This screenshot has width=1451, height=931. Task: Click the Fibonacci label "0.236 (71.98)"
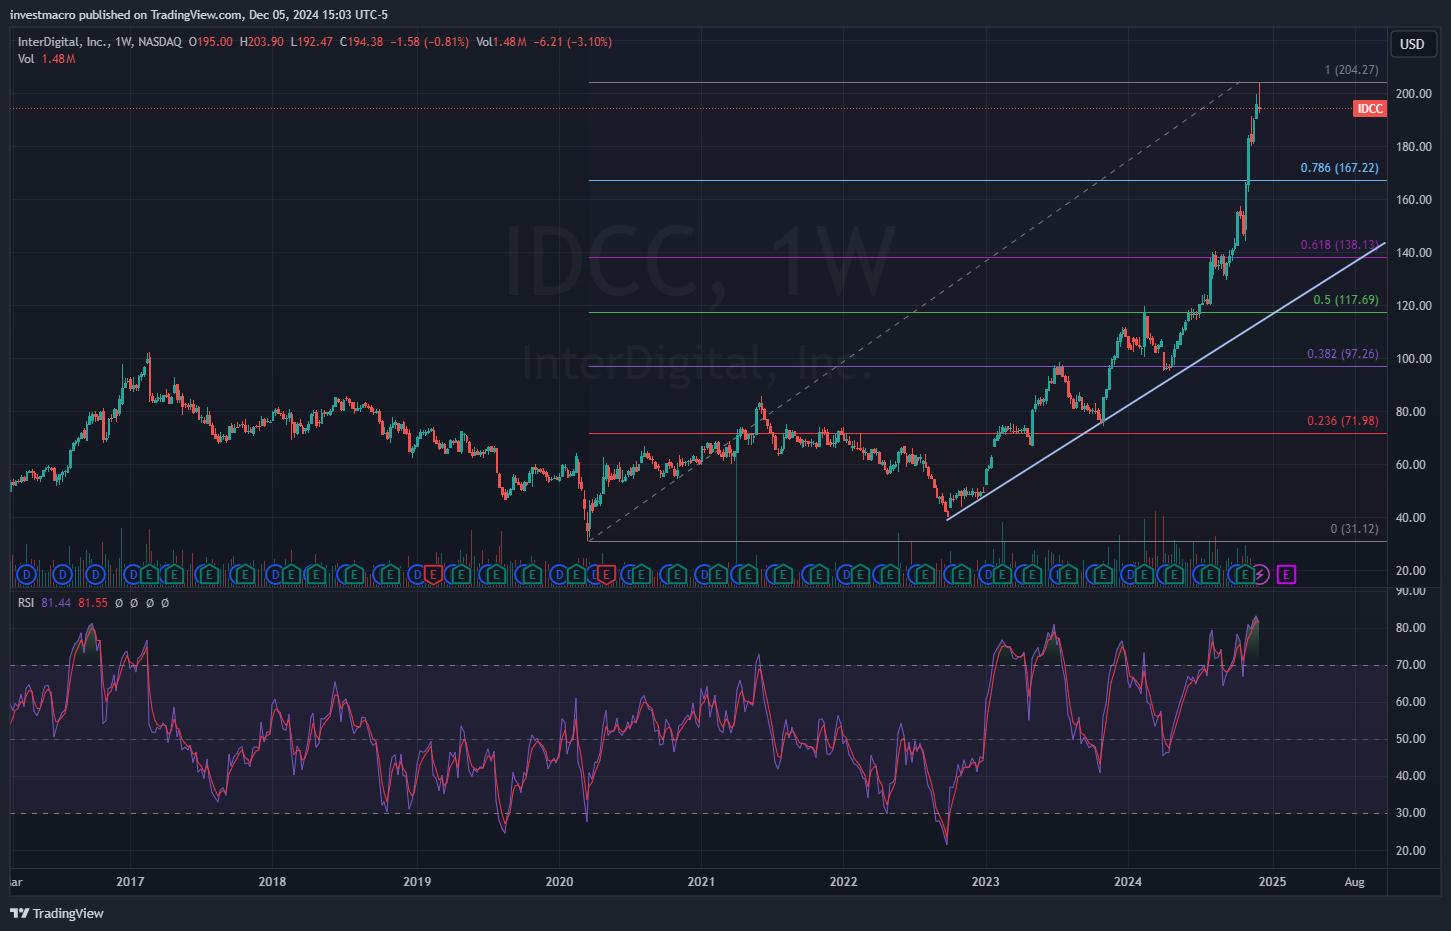coord(1343,421)
